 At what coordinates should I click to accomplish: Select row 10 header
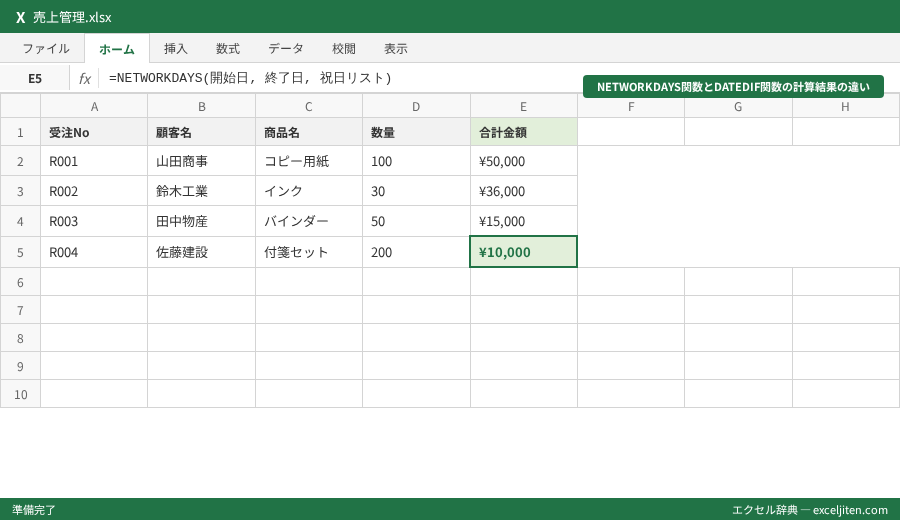[x=20, y=394]
